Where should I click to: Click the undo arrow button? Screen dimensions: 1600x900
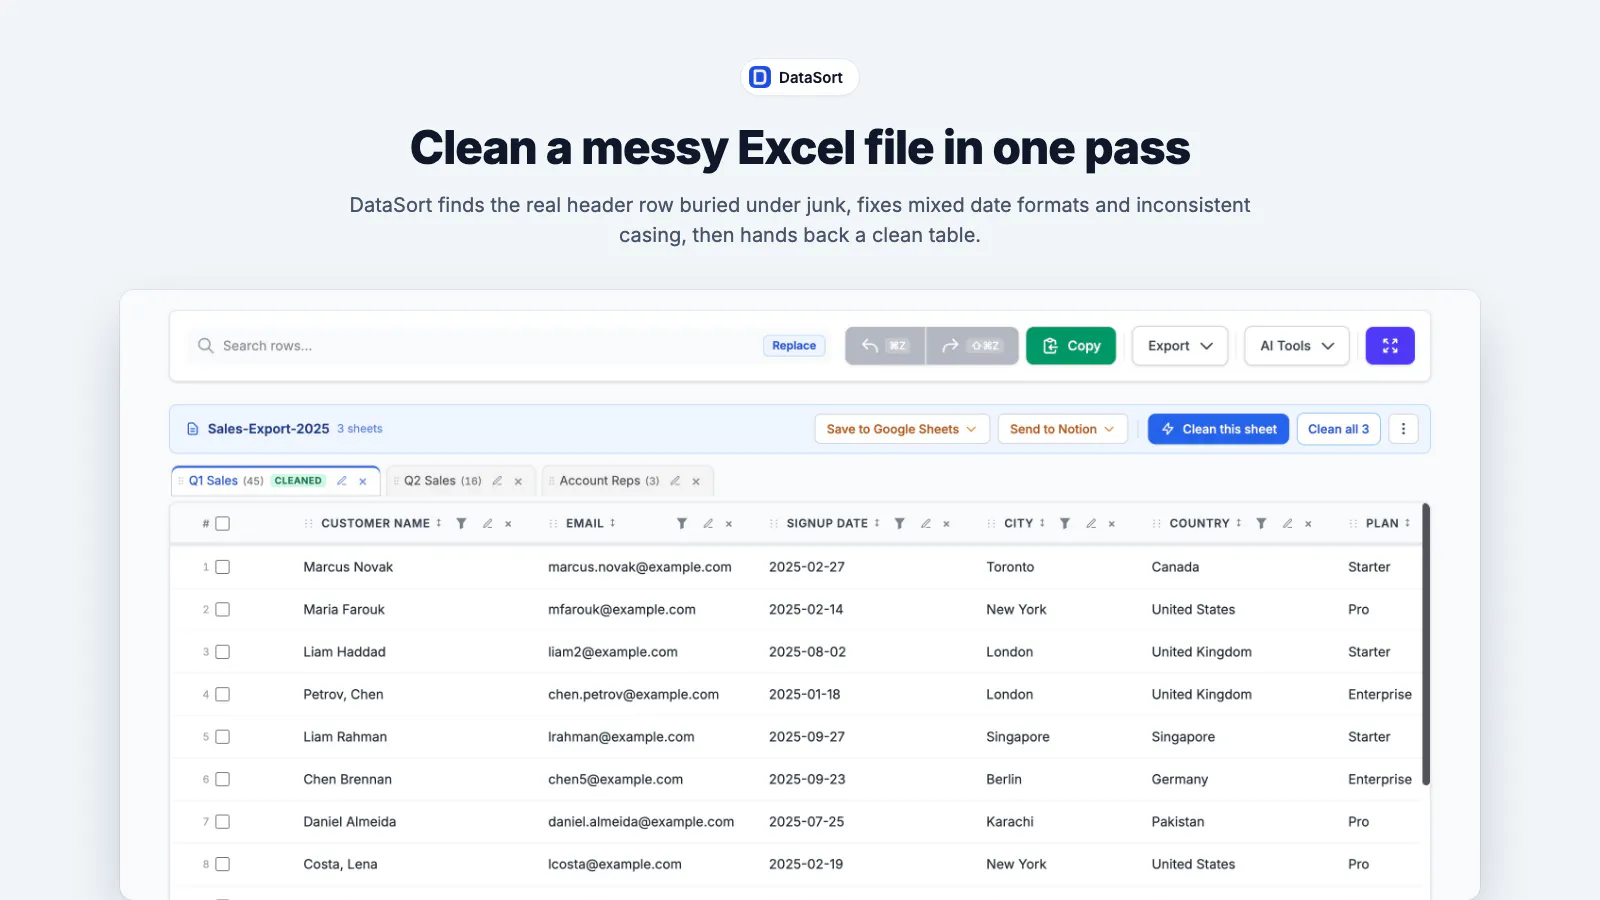pos(885,346)
